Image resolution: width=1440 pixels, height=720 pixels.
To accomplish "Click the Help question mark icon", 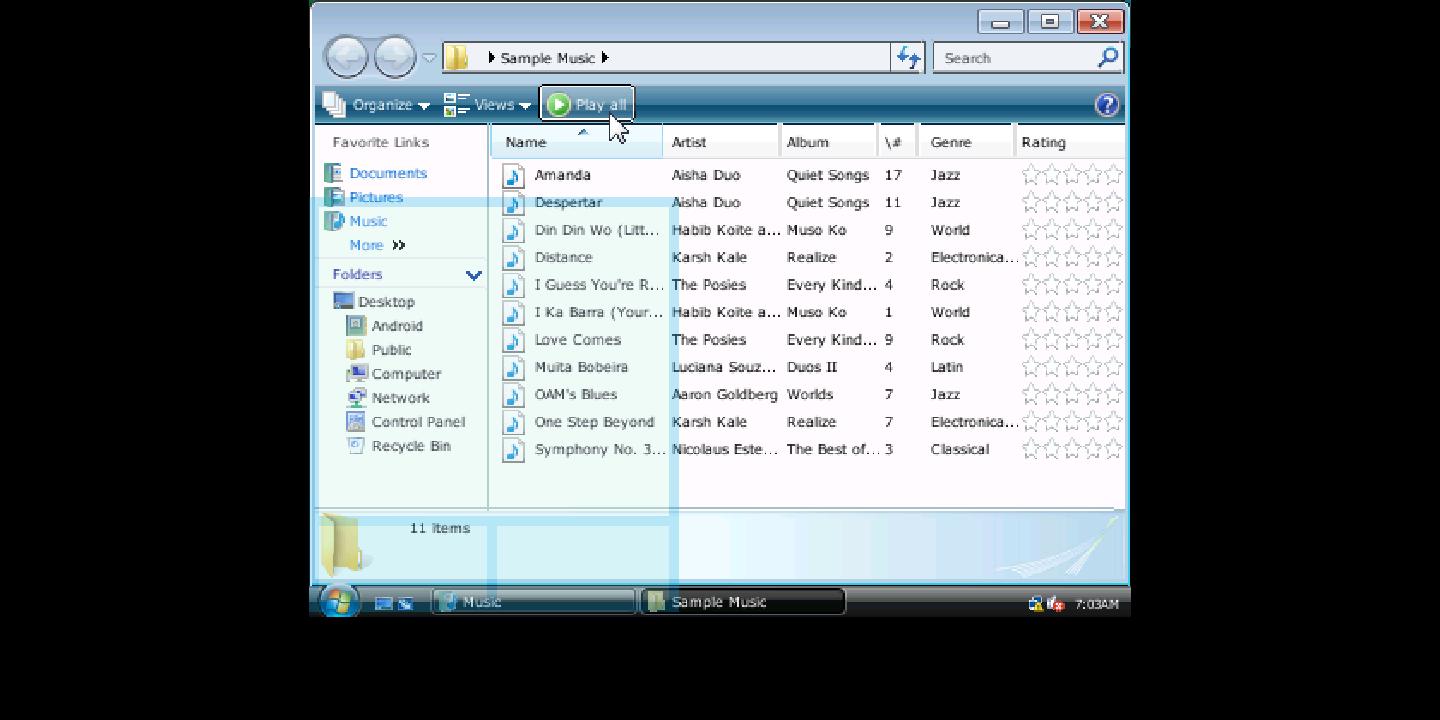I will pos(1107,105).
